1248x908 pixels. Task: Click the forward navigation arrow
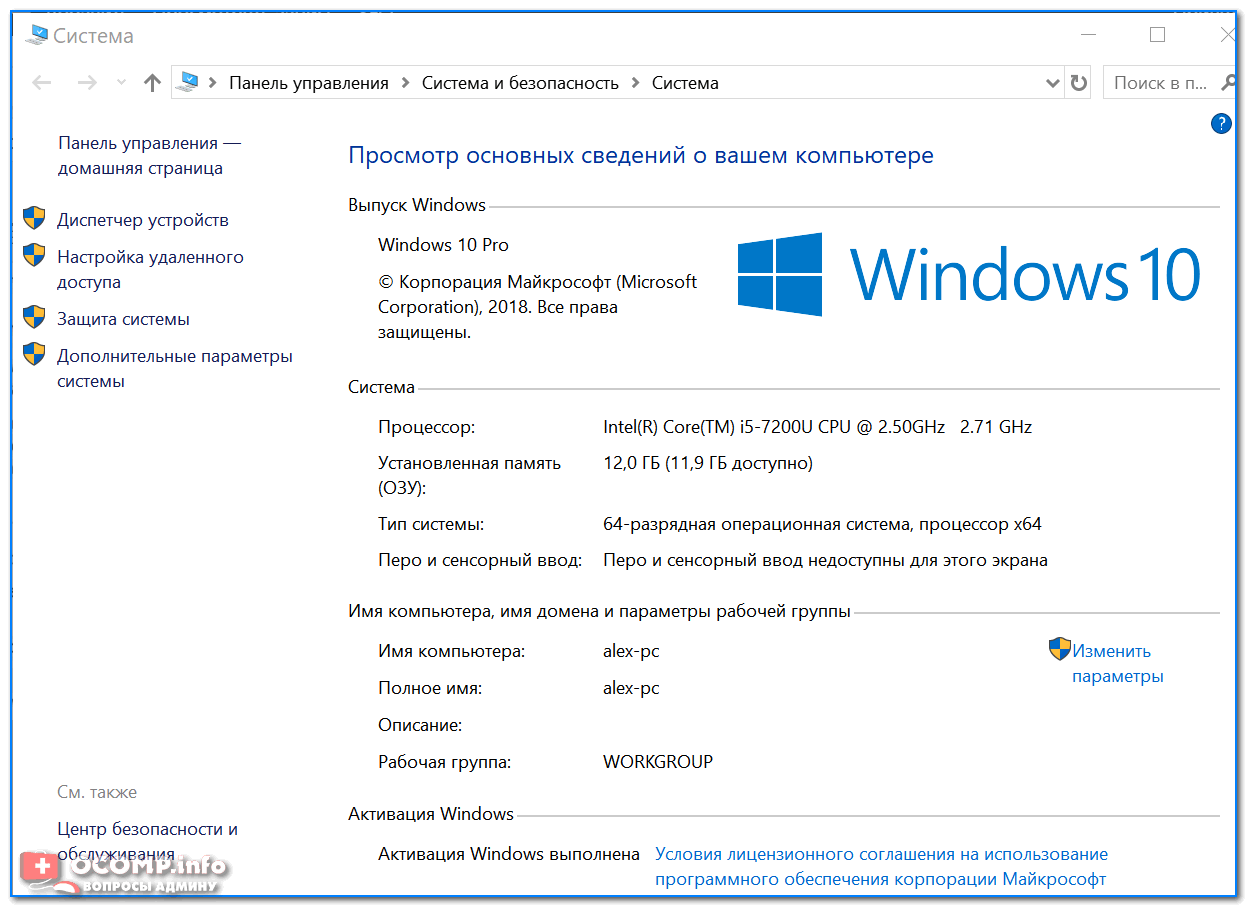87,83
